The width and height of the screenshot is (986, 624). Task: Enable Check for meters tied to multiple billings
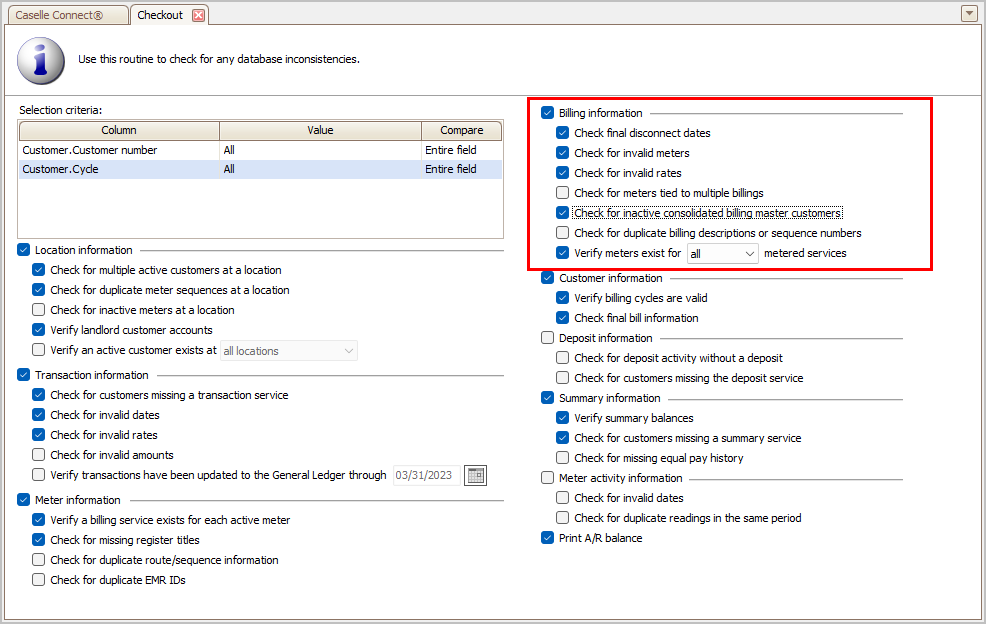[562, 192]
